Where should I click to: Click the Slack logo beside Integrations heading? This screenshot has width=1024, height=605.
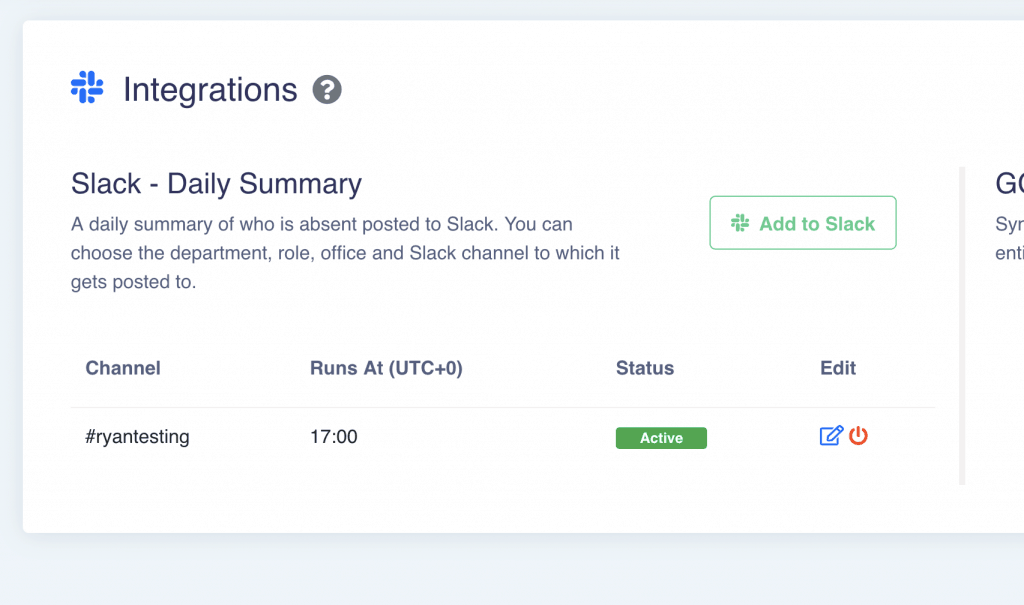pos(87,88)
